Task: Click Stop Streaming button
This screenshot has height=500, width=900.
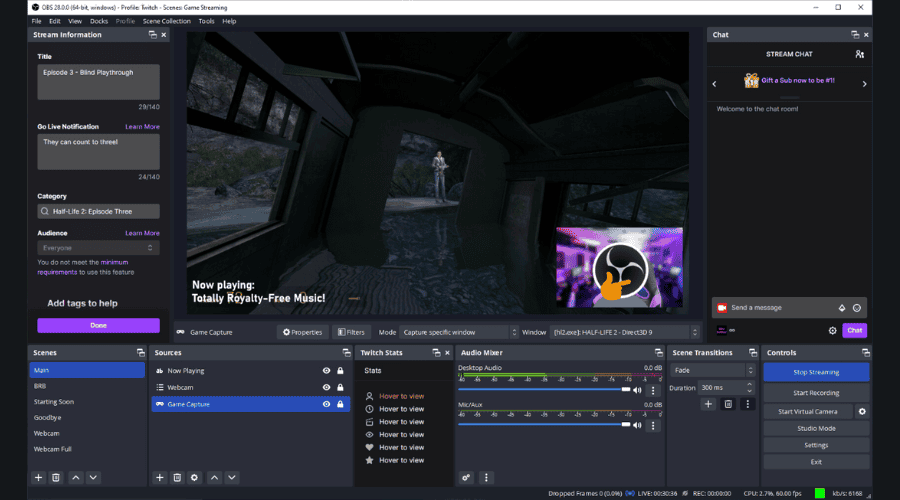Action: click(x=816, y=373)
